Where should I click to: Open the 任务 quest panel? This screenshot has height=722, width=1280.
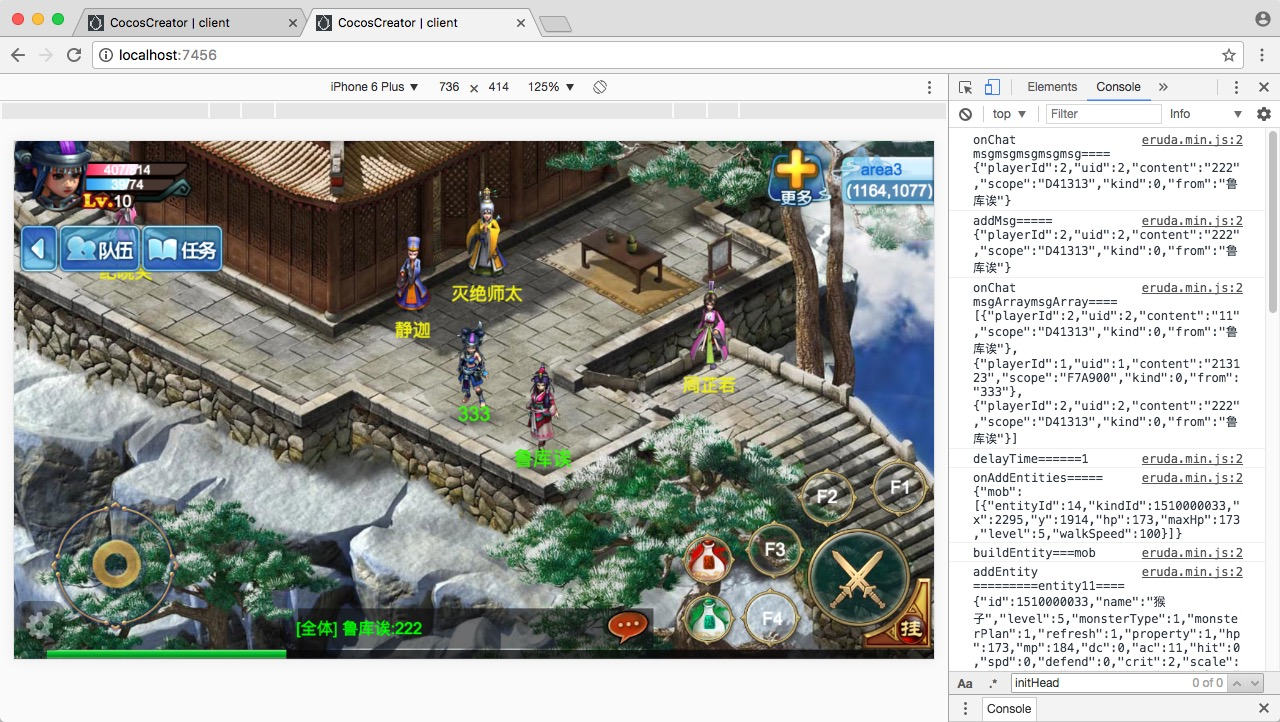[x=182, y=249]
